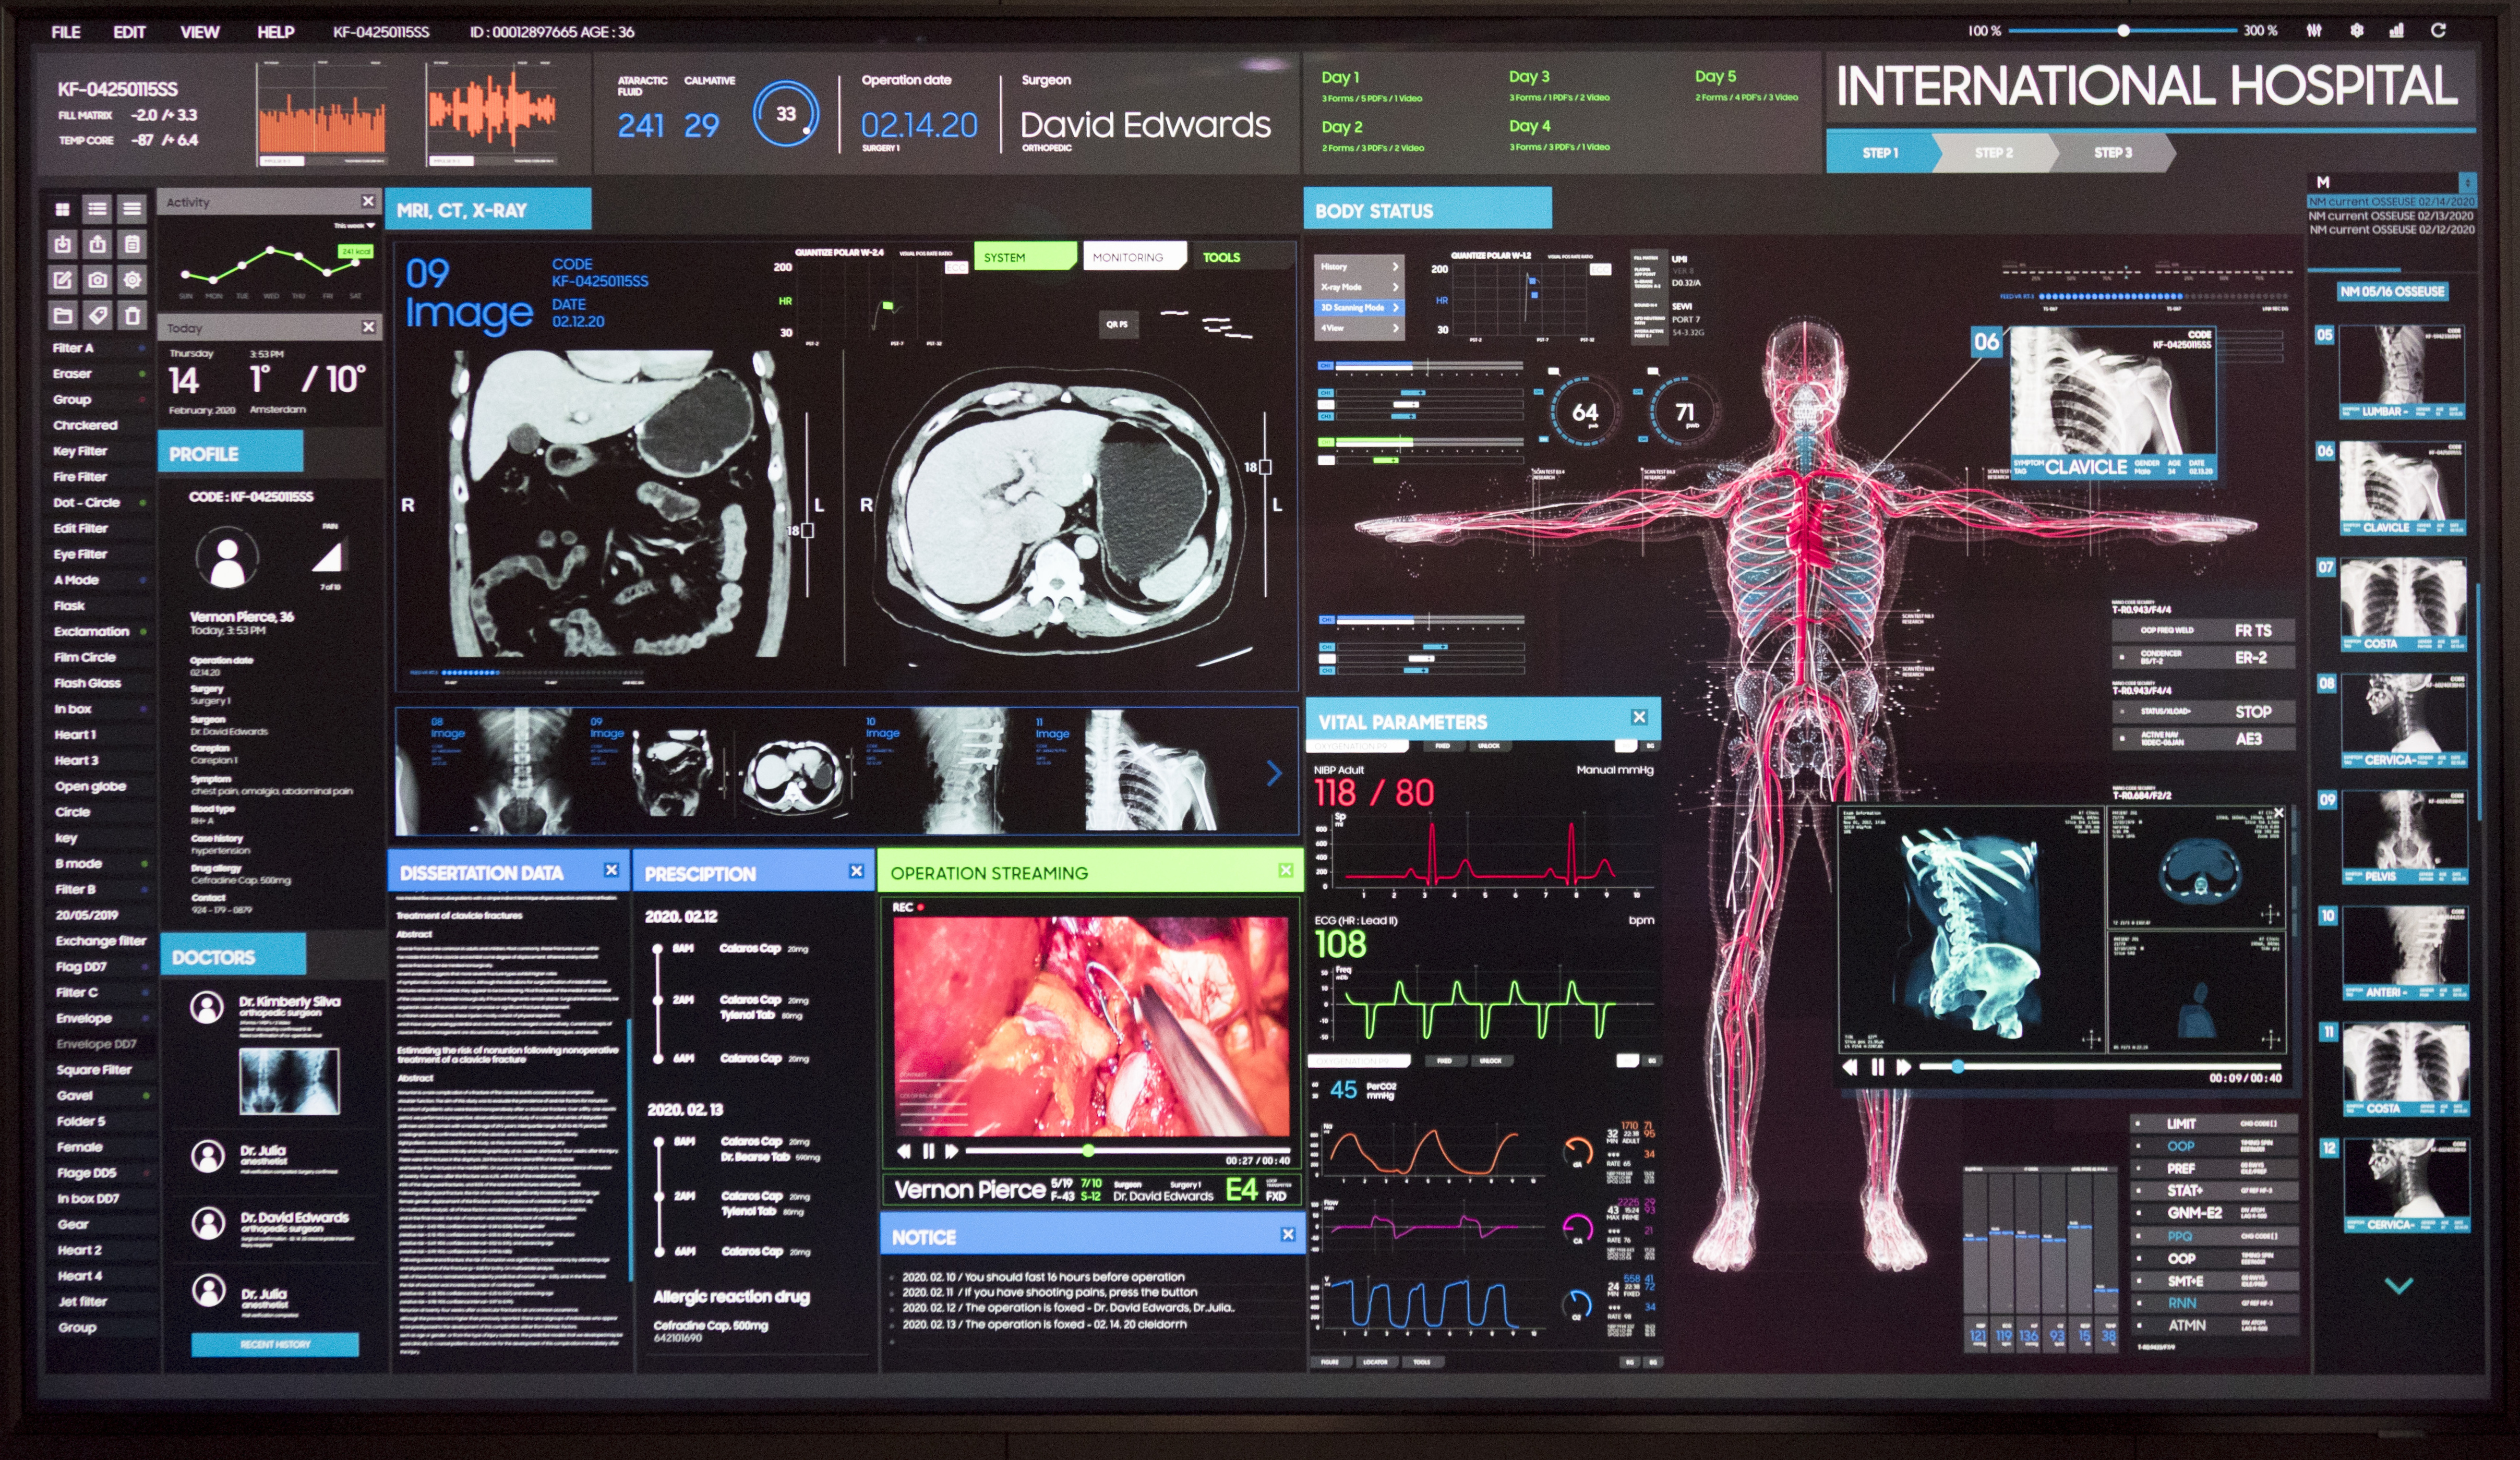The width and height of the screenshot is (2520, 1460).
Task: Switch to the MONITORING tab
Action: pos(1128,257)
